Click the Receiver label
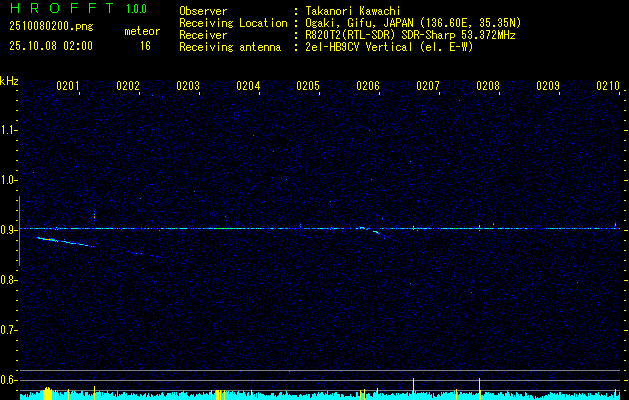Image resolution: width=629 pixels, height=400 pixels. [x=203, y=35]
